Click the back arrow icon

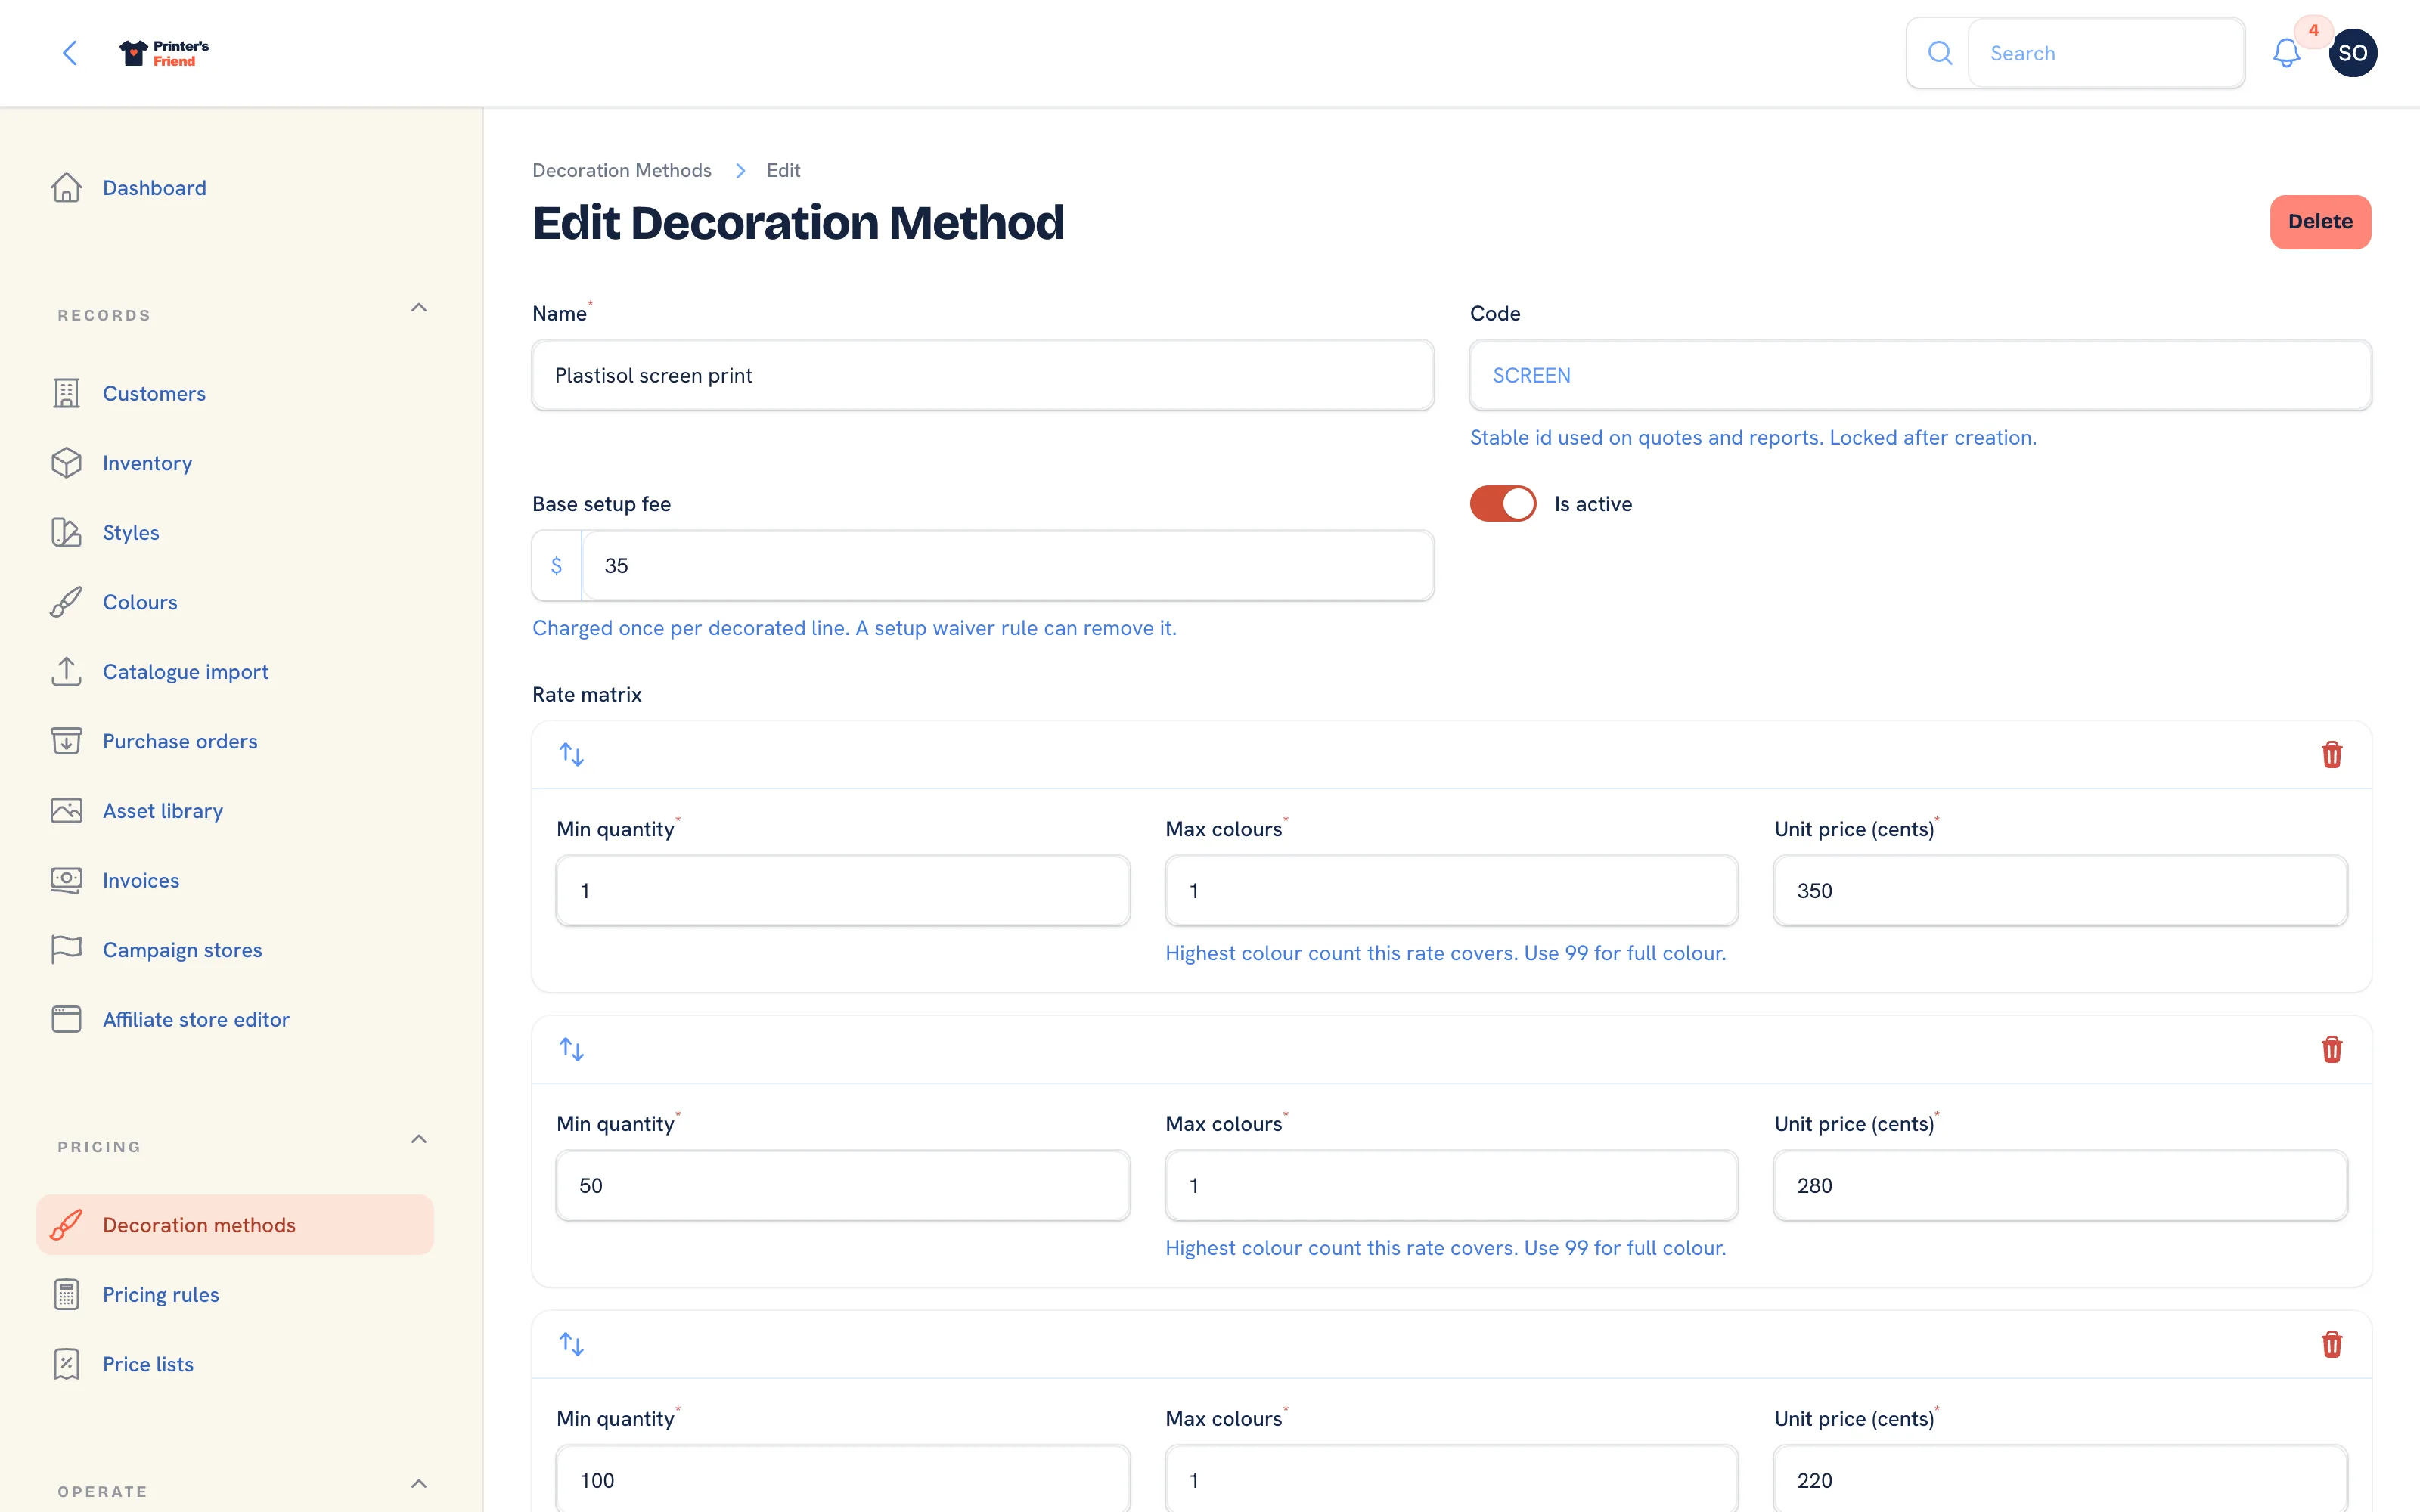click(x=70, y=53)
